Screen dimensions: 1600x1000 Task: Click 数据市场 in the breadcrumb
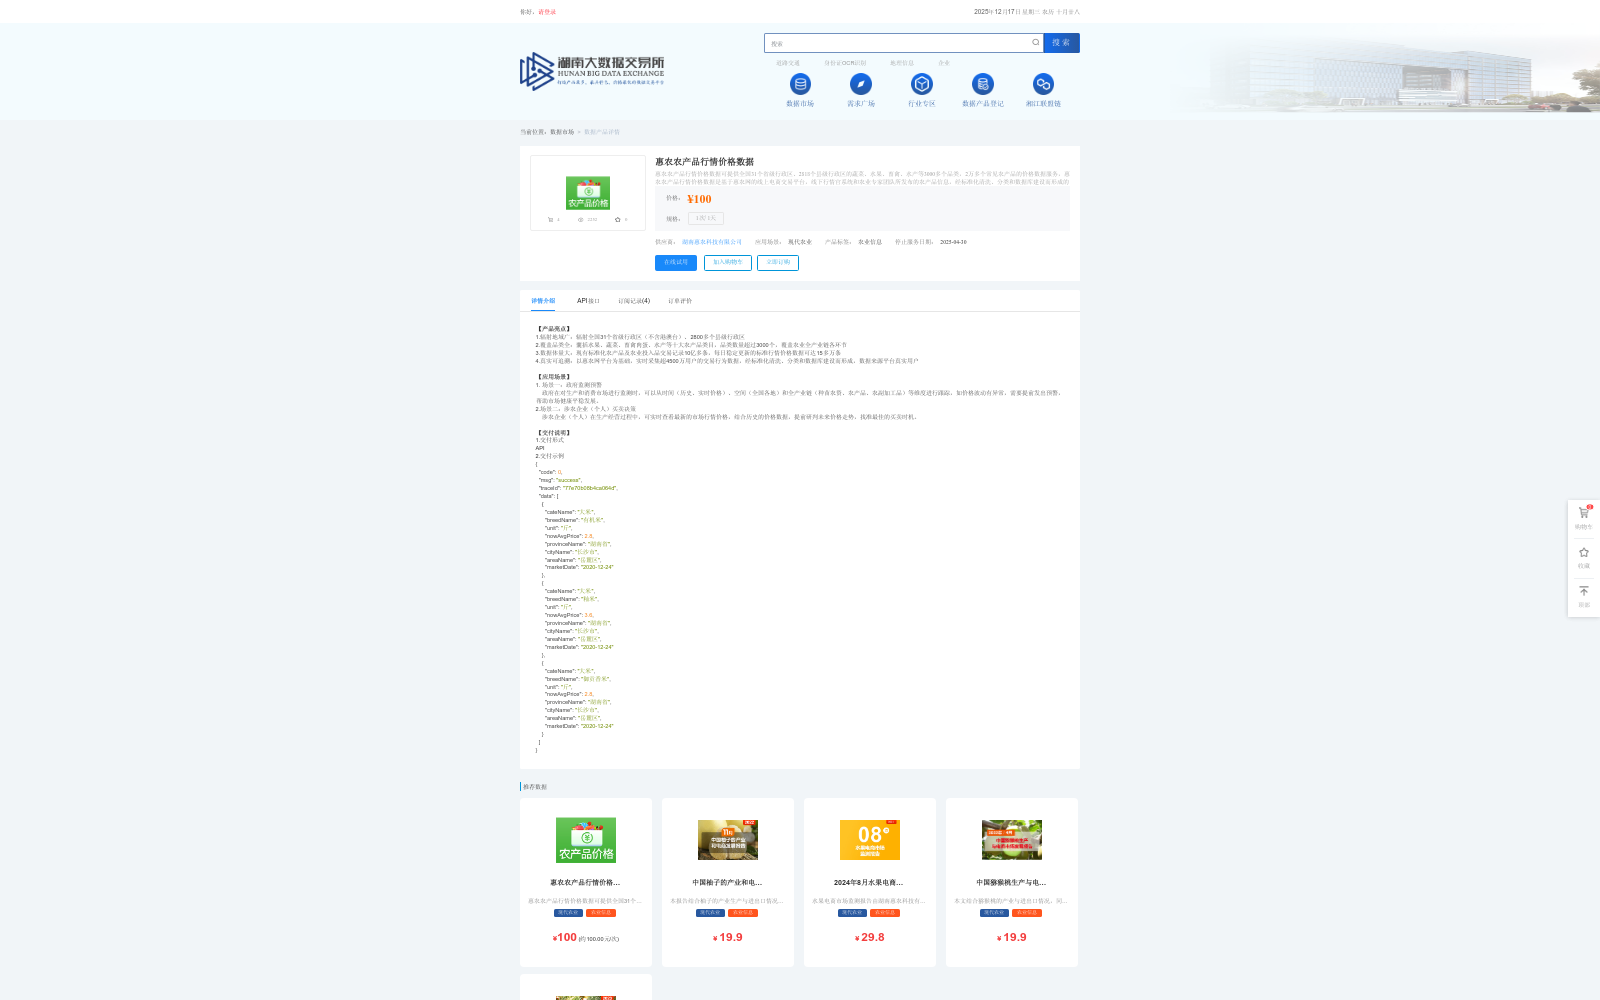click(562, 132)
